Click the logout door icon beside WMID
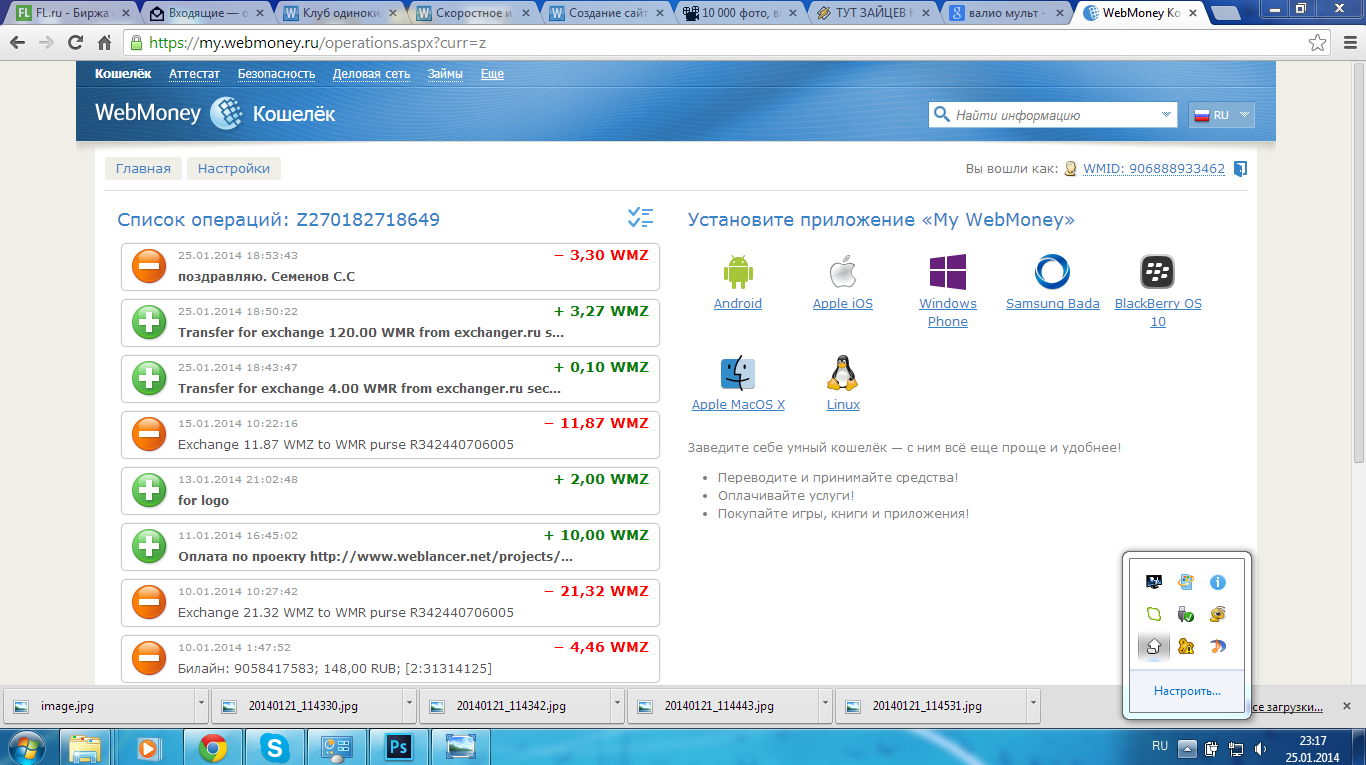 click(1240, 169)
